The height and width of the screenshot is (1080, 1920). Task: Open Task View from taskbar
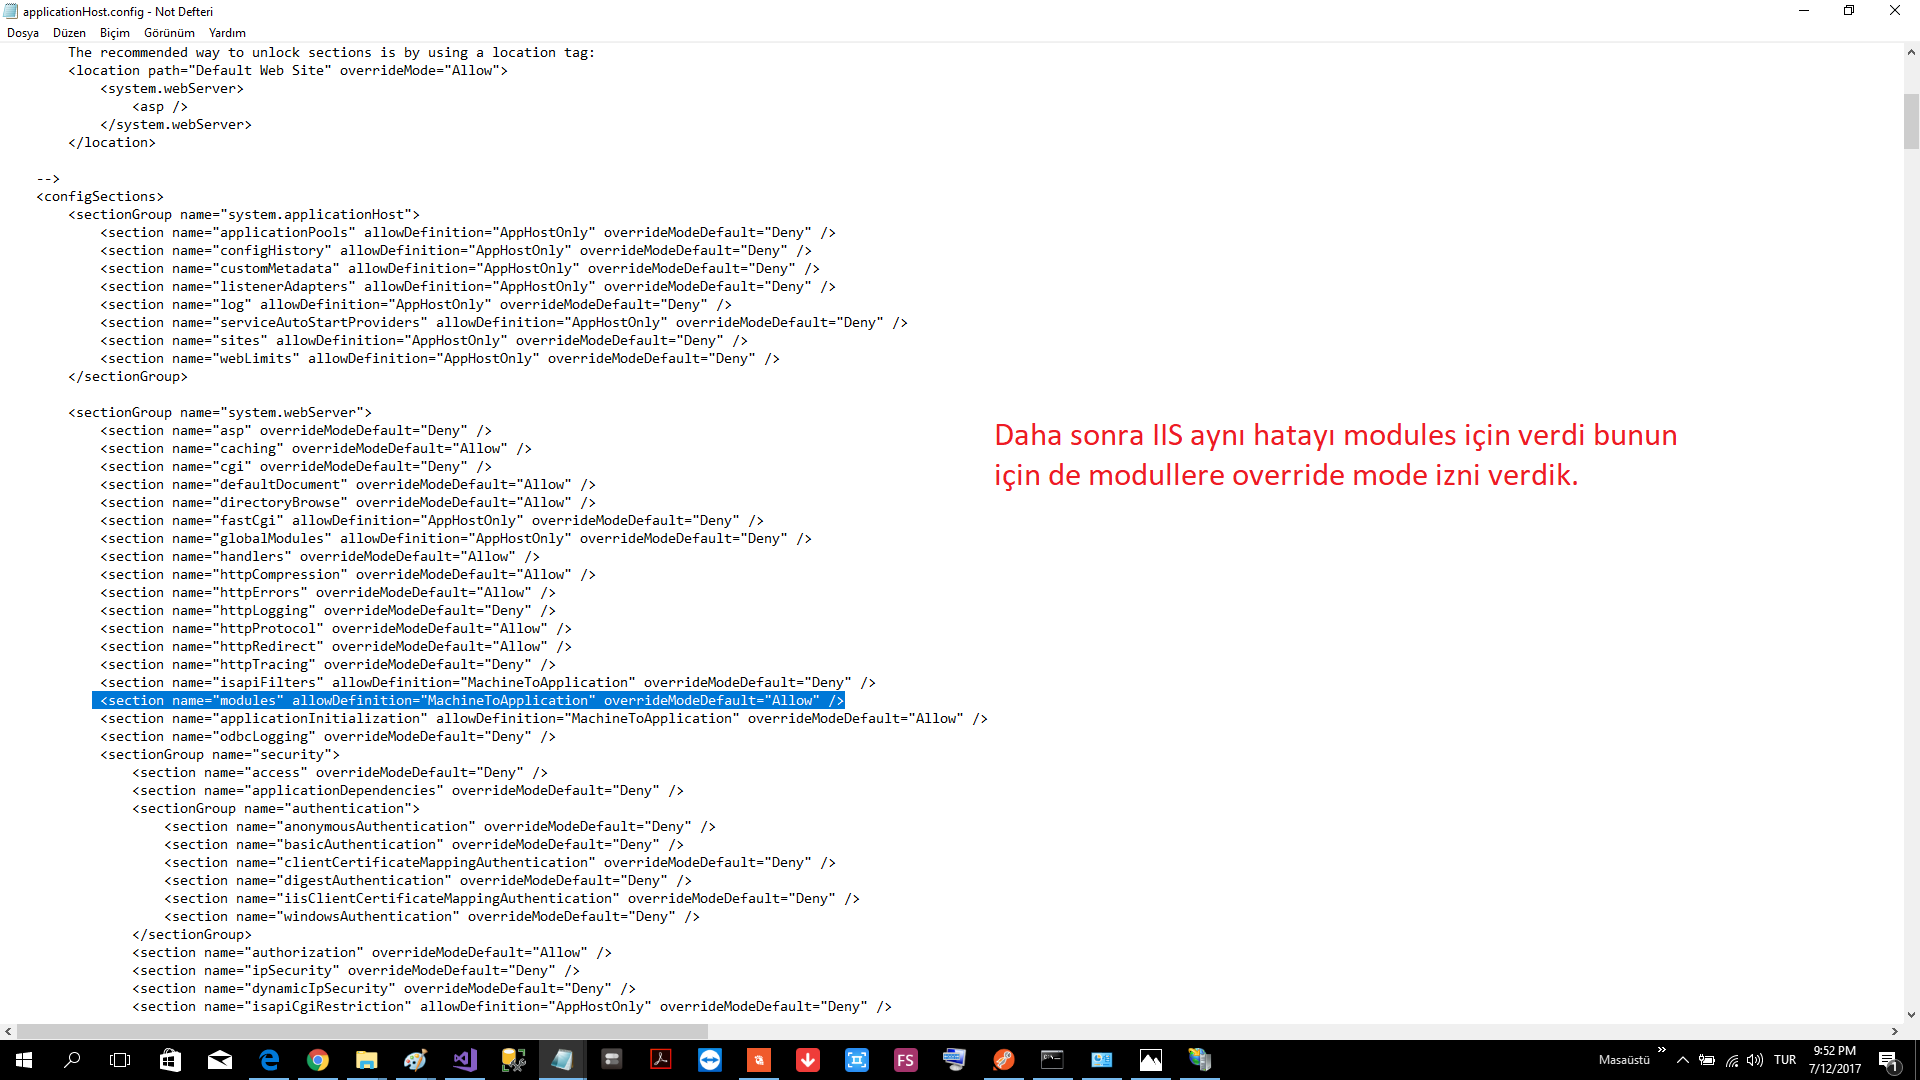pyautogui.click(x=120, y=1060)
